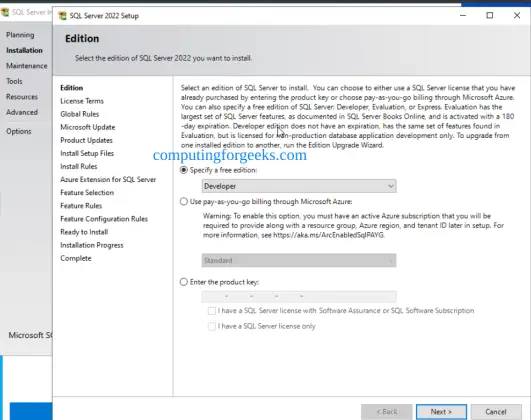Image resolution: width=531 pixels, height=420 pixels.
Task: Select the Ready to Install step
Action: coord(84,232)
